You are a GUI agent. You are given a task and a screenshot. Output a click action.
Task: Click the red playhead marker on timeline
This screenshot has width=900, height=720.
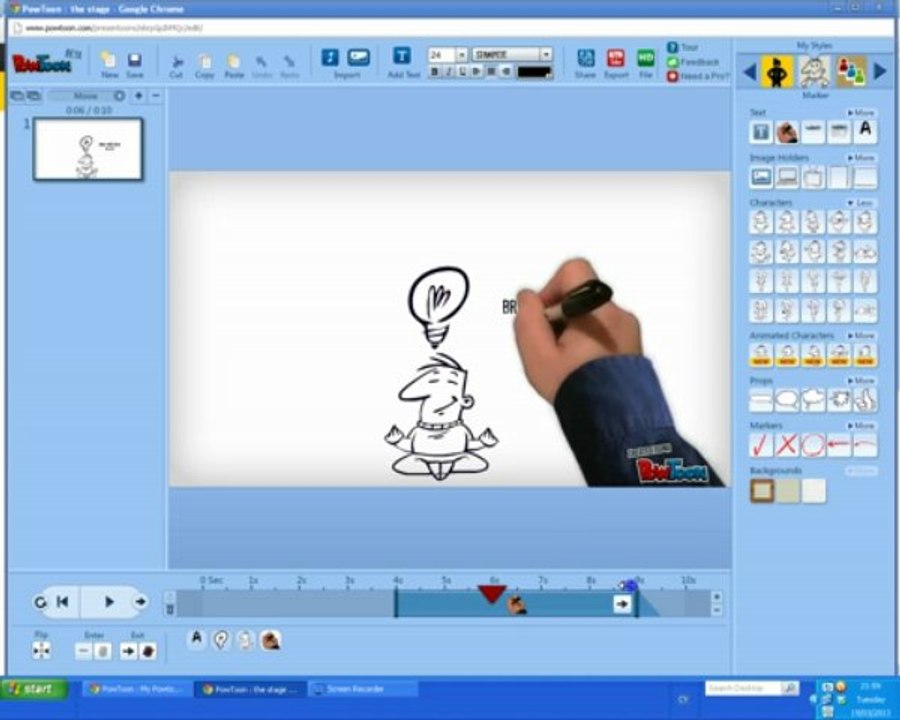[x=492, y=594]
